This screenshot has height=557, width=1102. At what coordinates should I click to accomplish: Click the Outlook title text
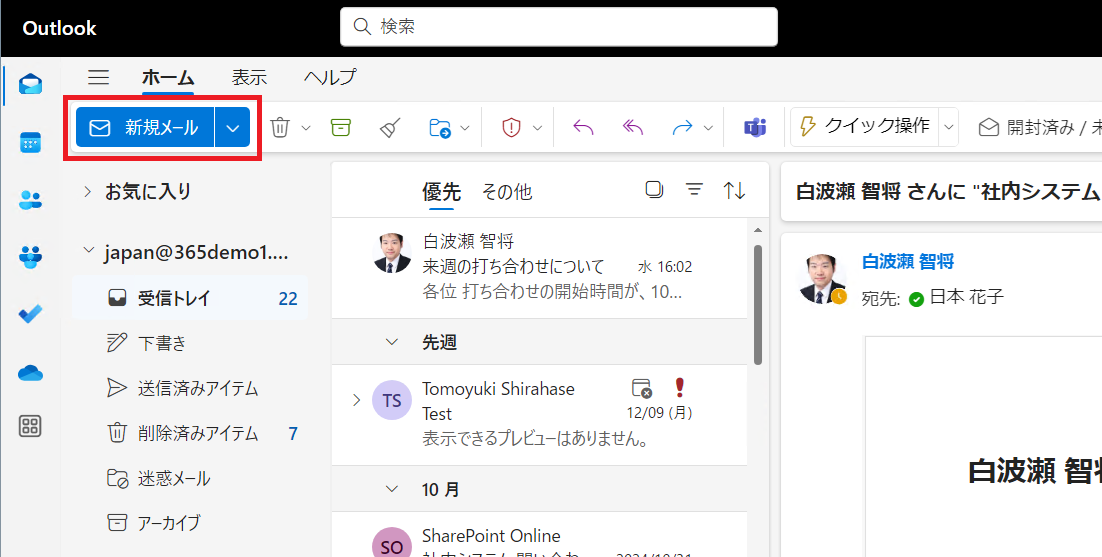(60, 28)
